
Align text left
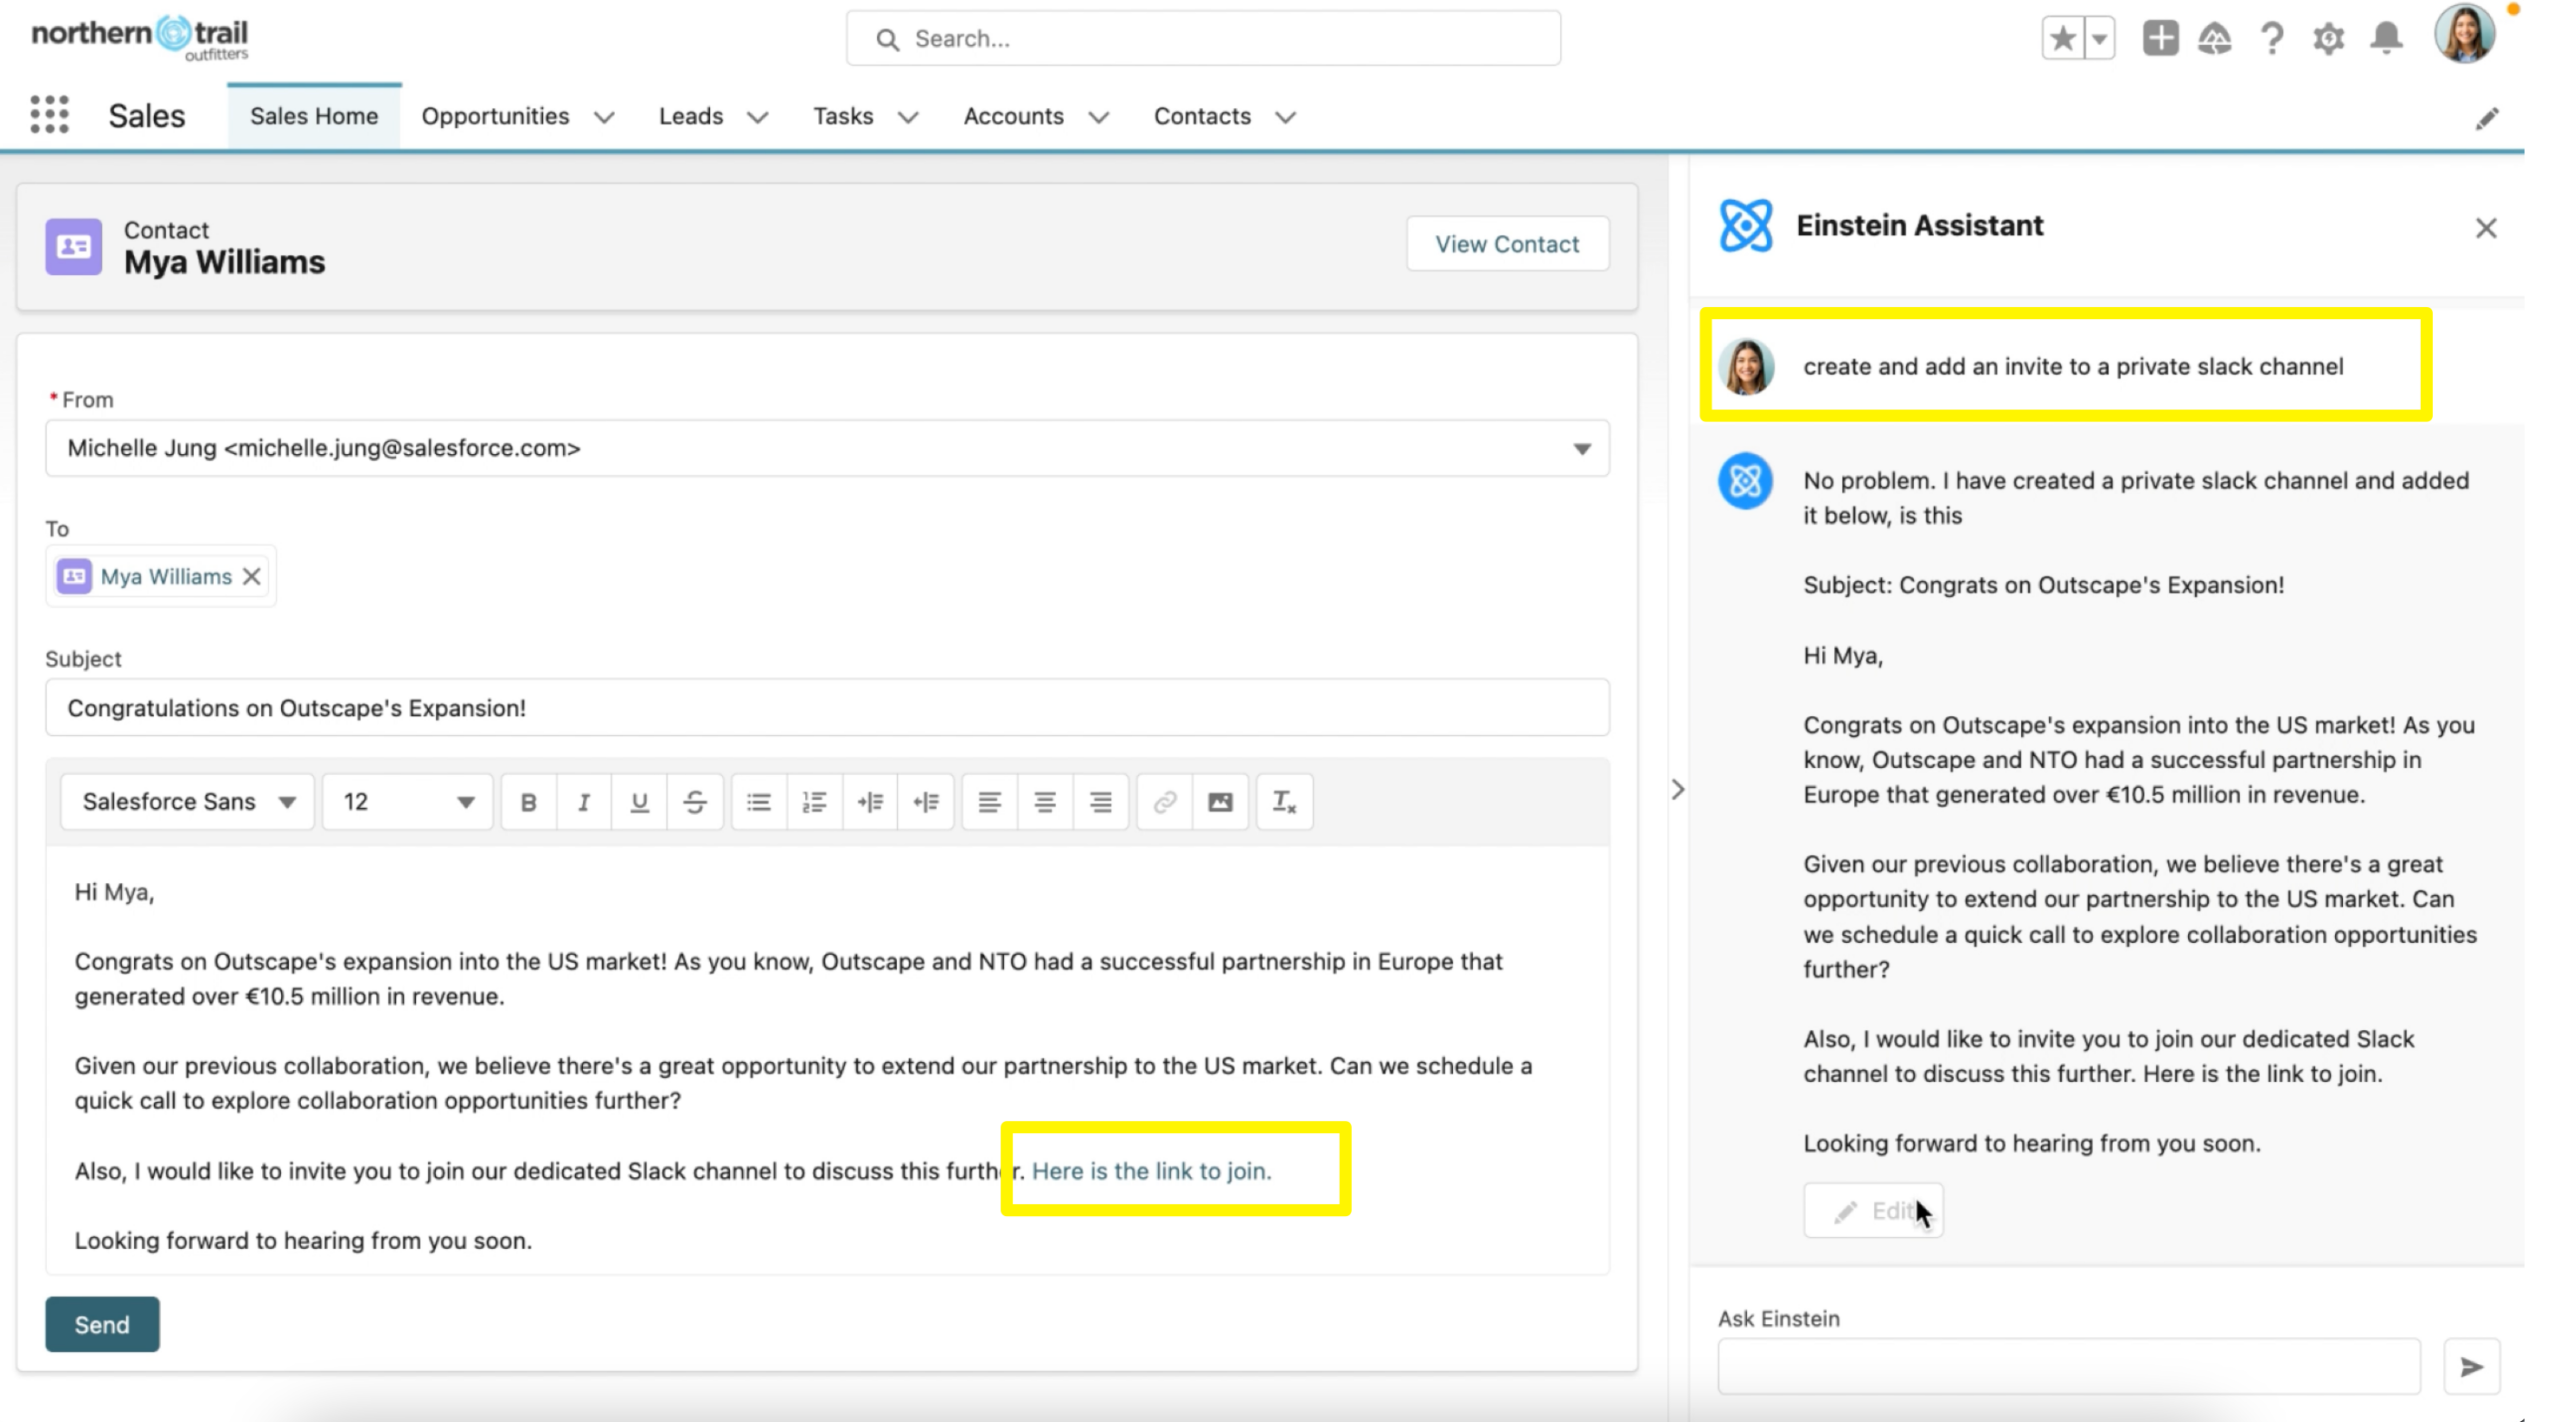pyautogui.click(x=989, y=802)
